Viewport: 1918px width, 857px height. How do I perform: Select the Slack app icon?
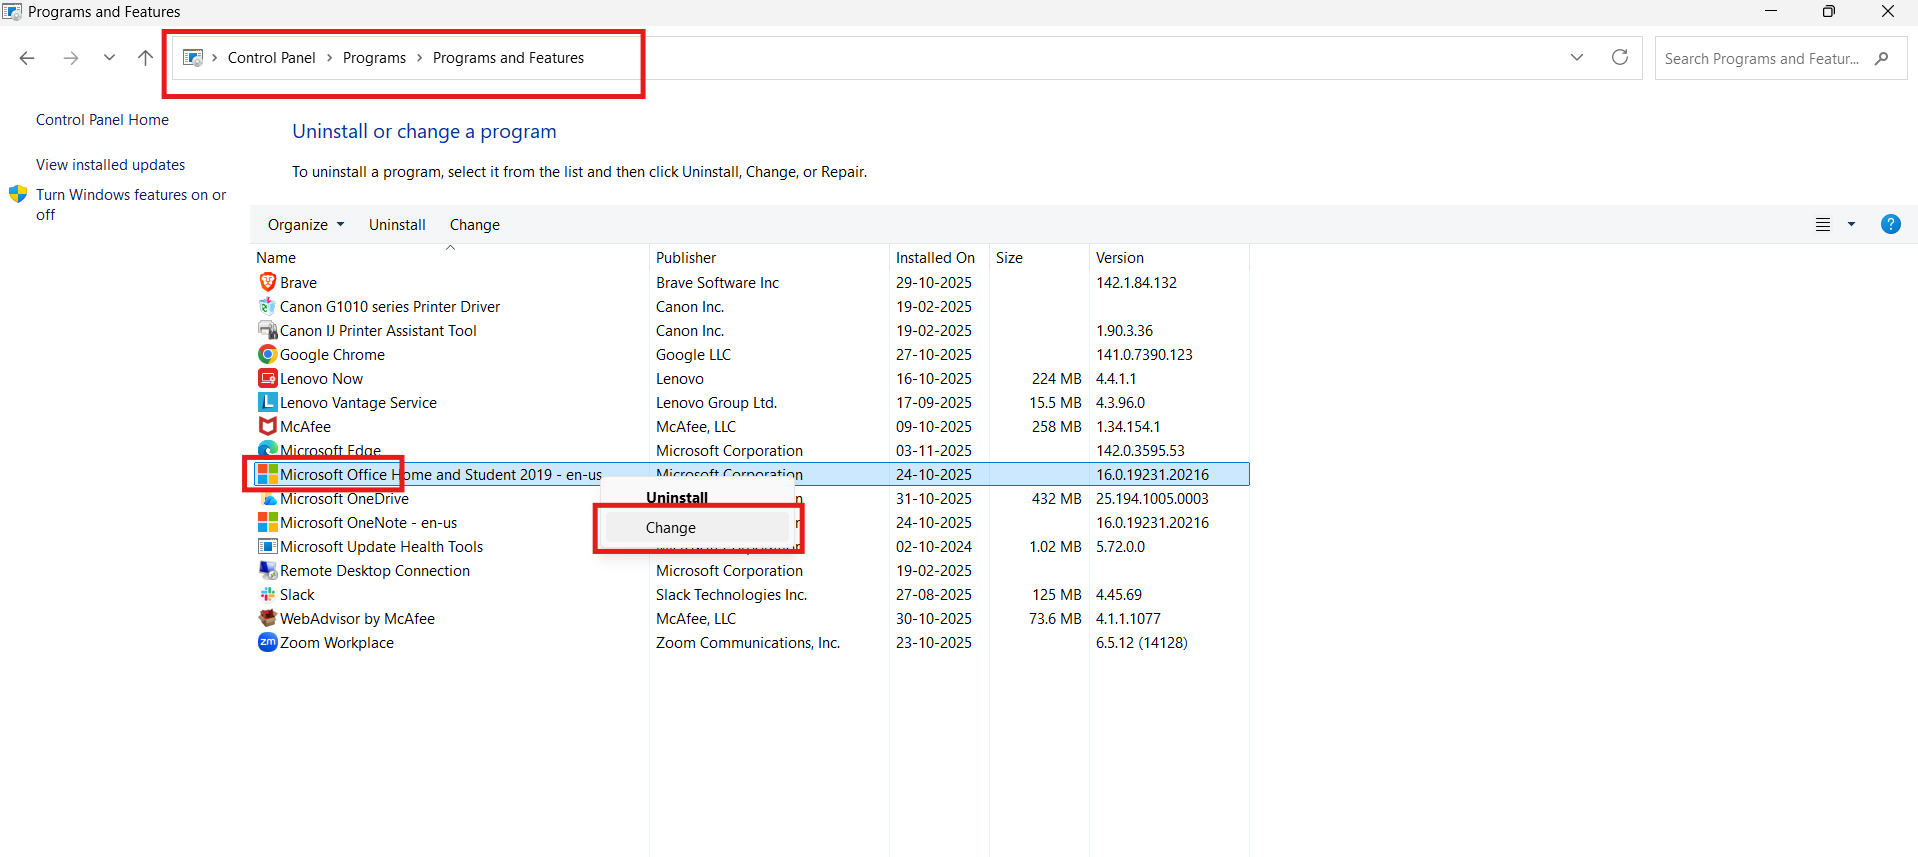(x=267, y=594)
